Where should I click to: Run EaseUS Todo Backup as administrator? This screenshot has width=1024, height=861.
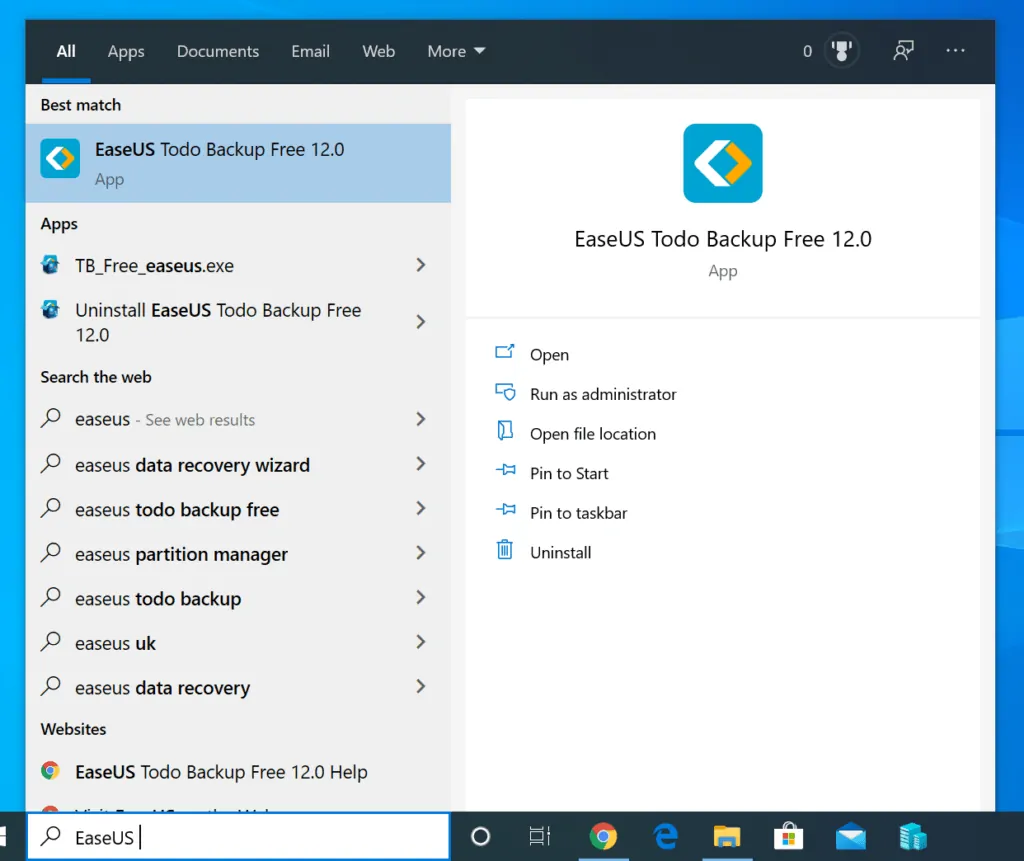click(x=503, y=393)
